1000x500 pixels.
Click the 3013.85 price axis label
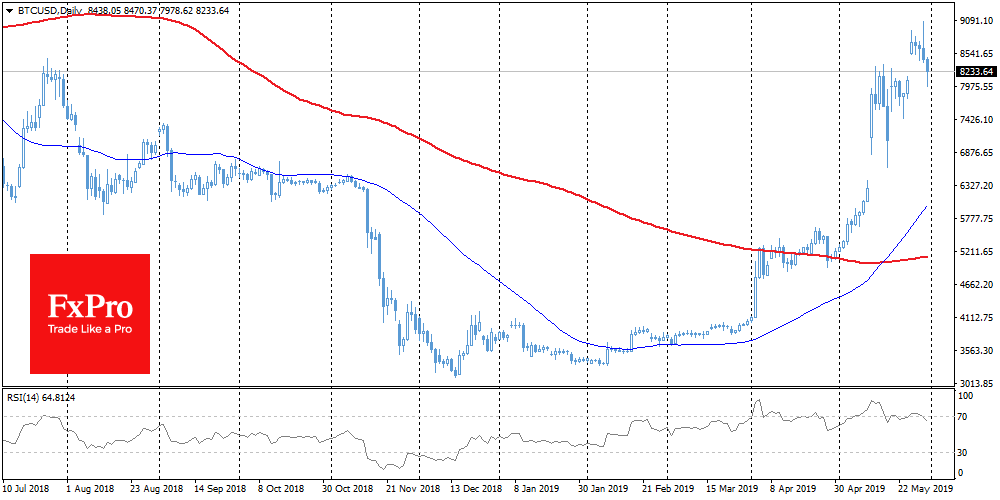[x=973, y=384]
